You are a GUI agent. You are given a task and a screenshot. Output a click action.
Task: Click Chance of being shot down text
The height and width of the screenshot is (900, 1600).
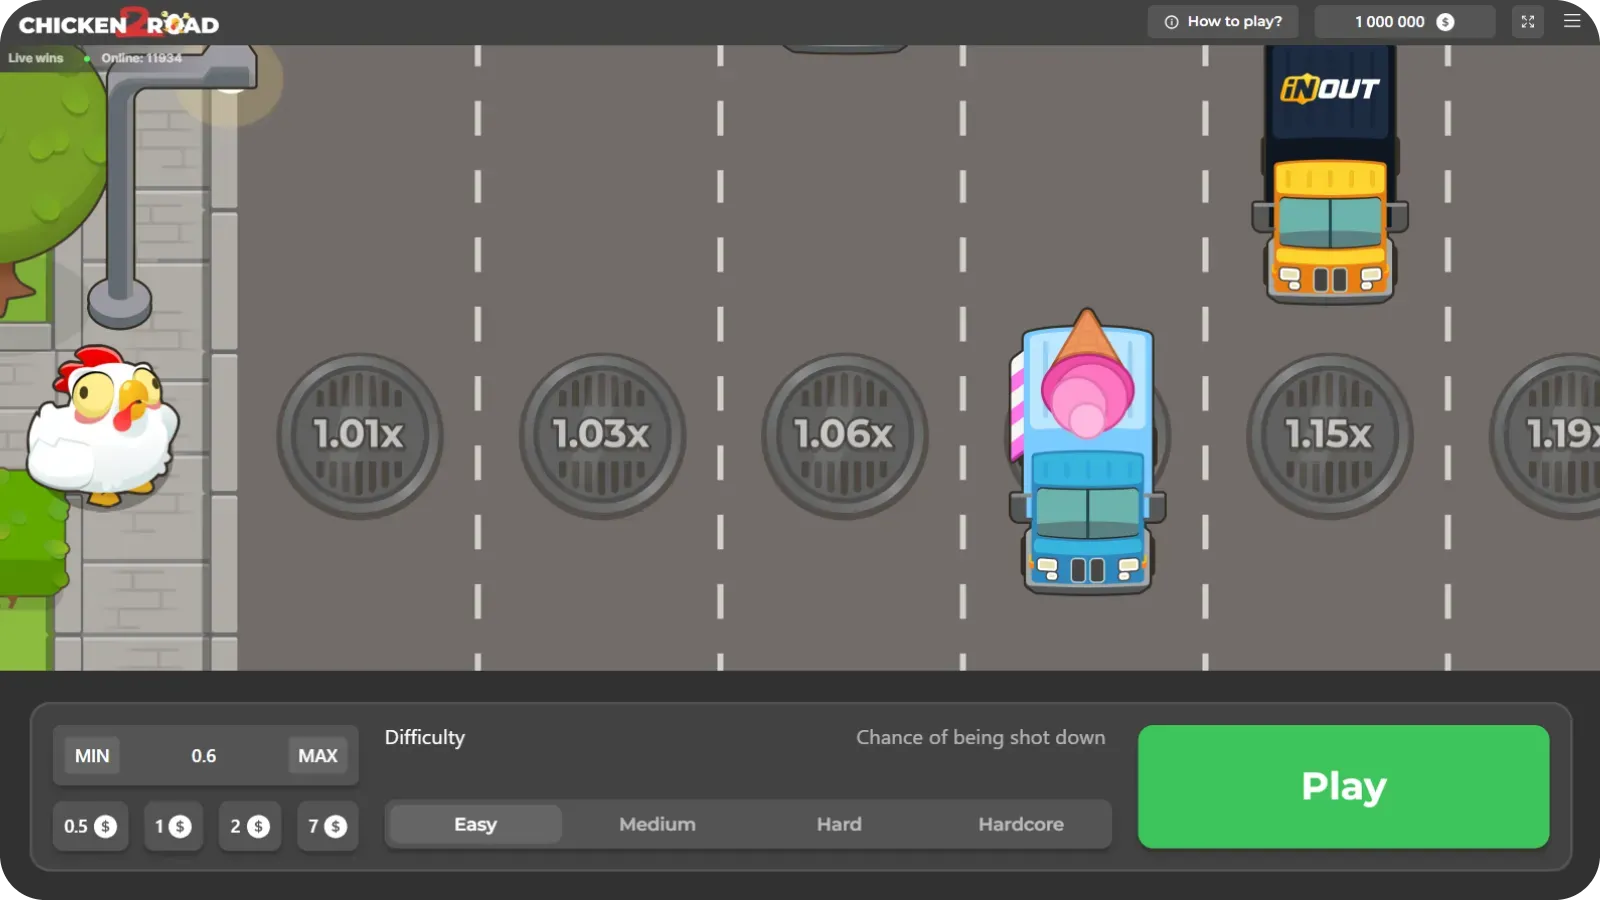pos(981,738)
